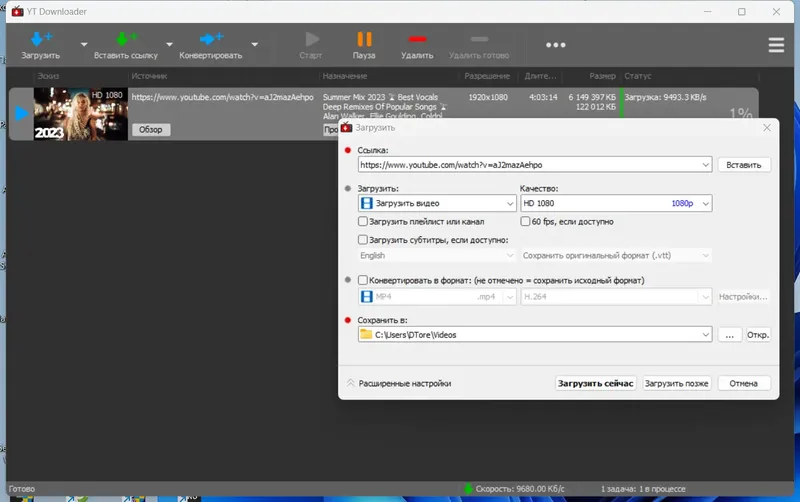Click the Отмена cancel button
Viewport: 800px width, 502px height.
pos(743,383)
